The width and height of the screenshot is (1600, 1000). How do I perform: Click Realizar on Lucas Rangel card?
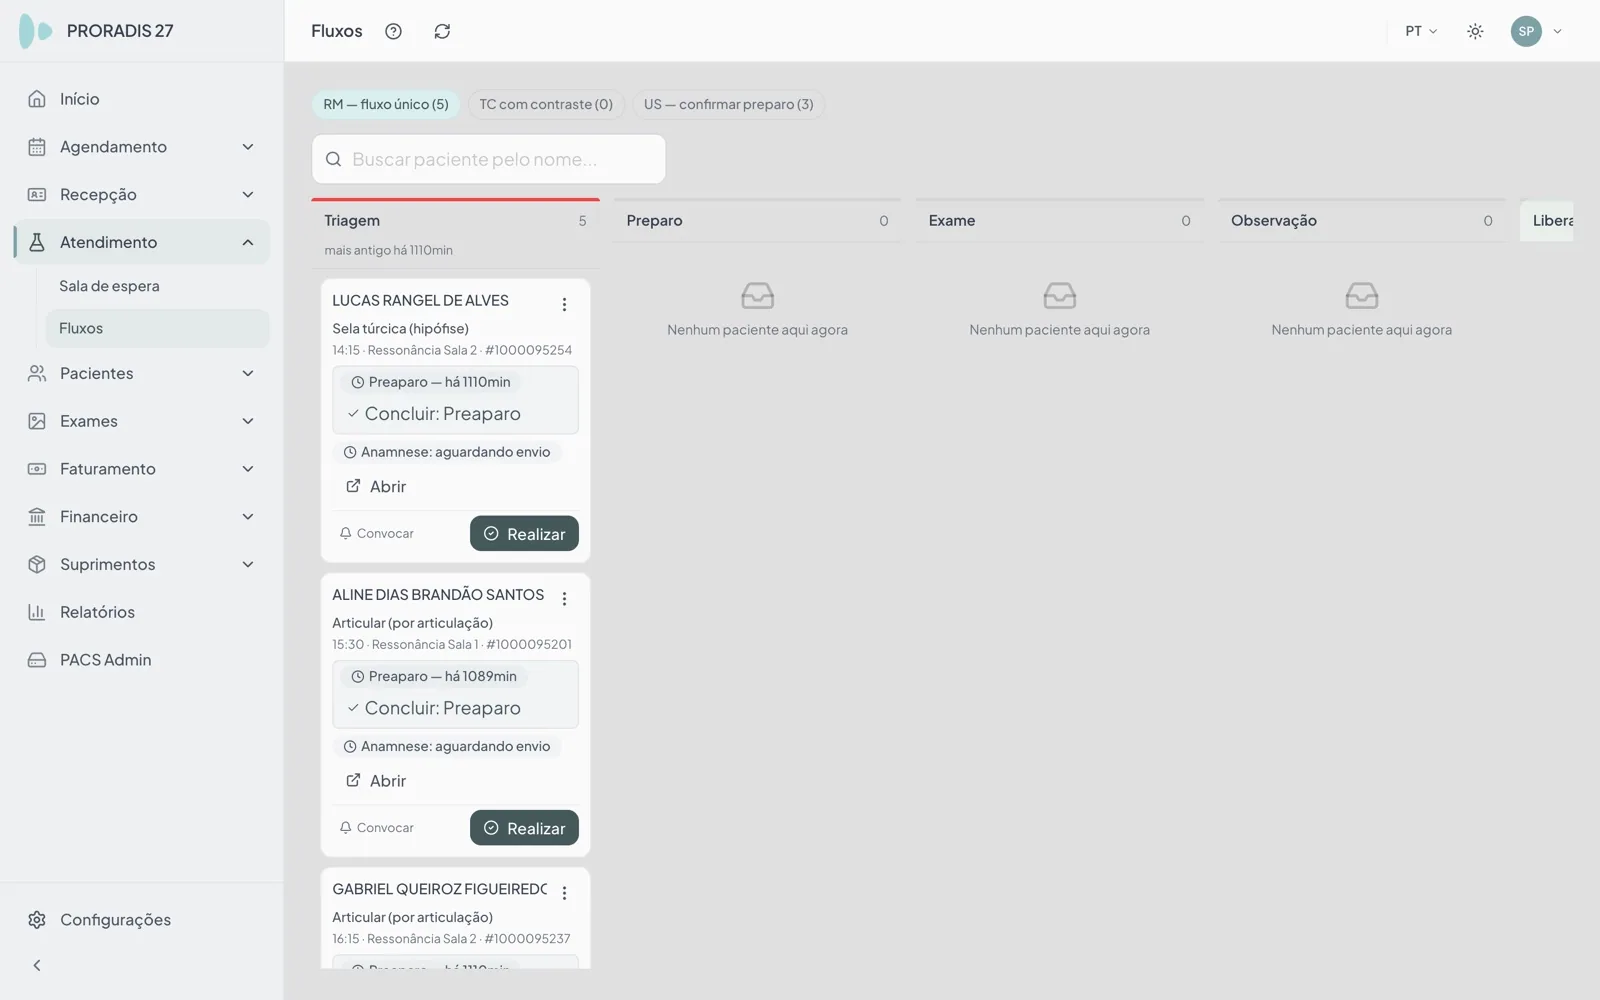(x=524, y=534)
